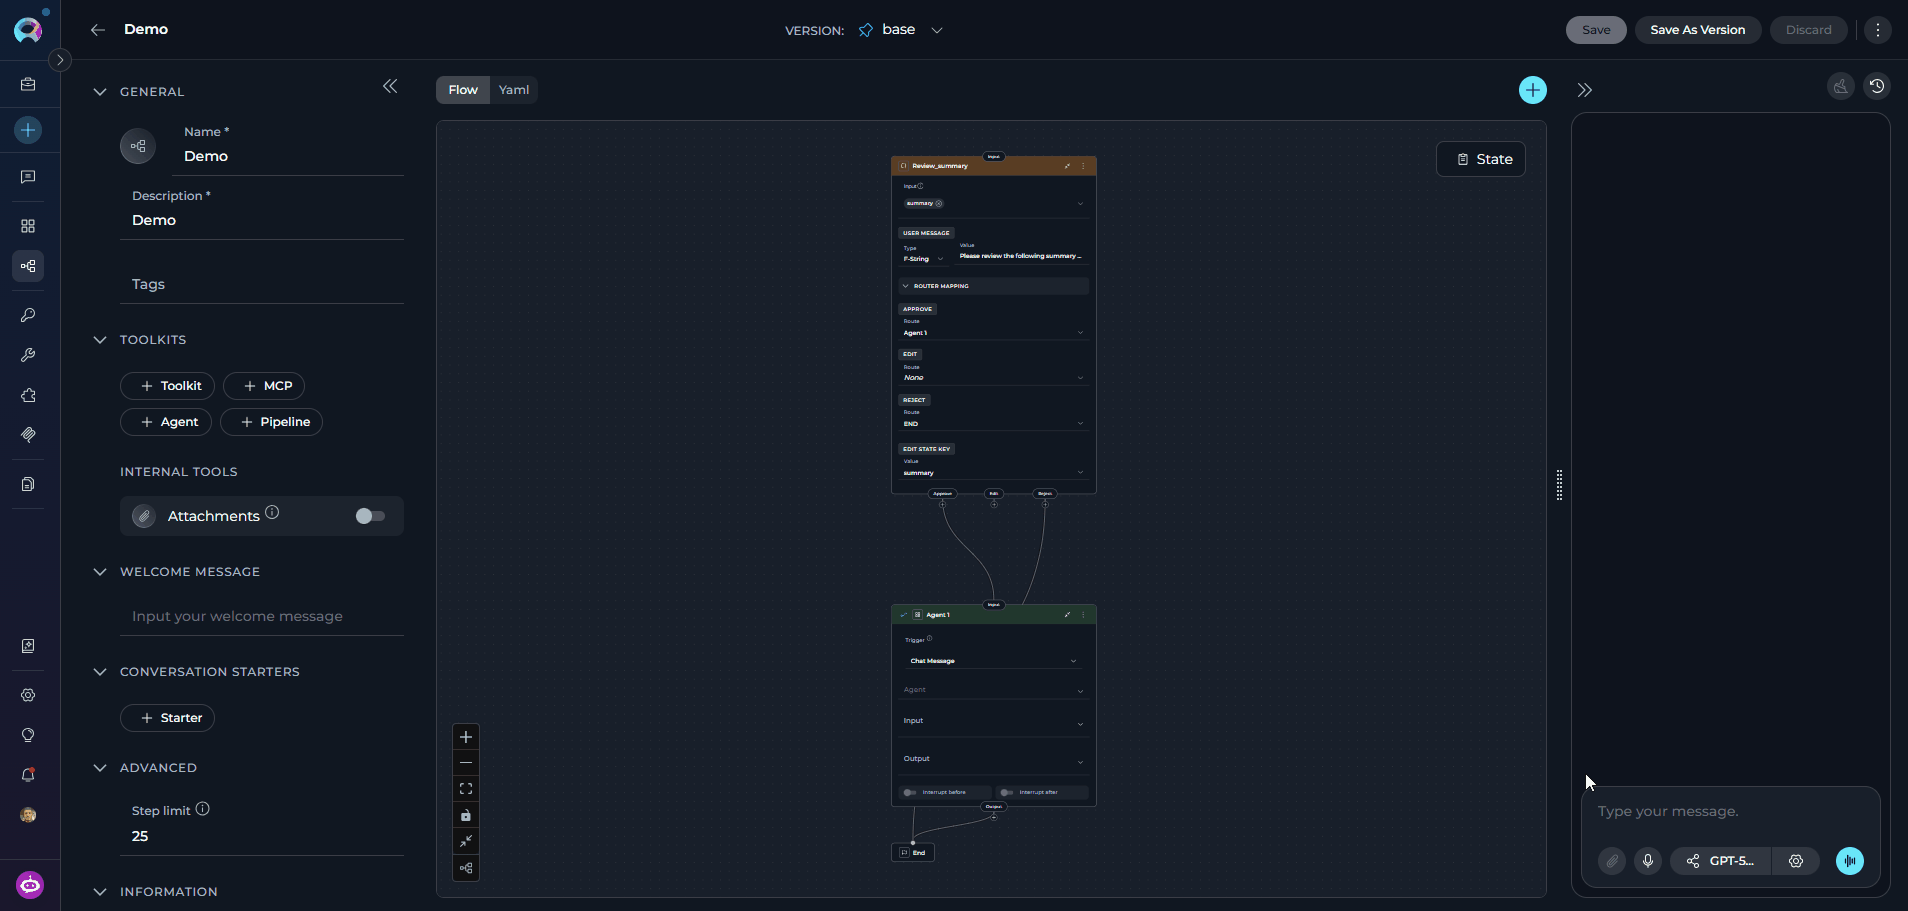
Task: Open the State panel button
Action: click(1481, 159)
